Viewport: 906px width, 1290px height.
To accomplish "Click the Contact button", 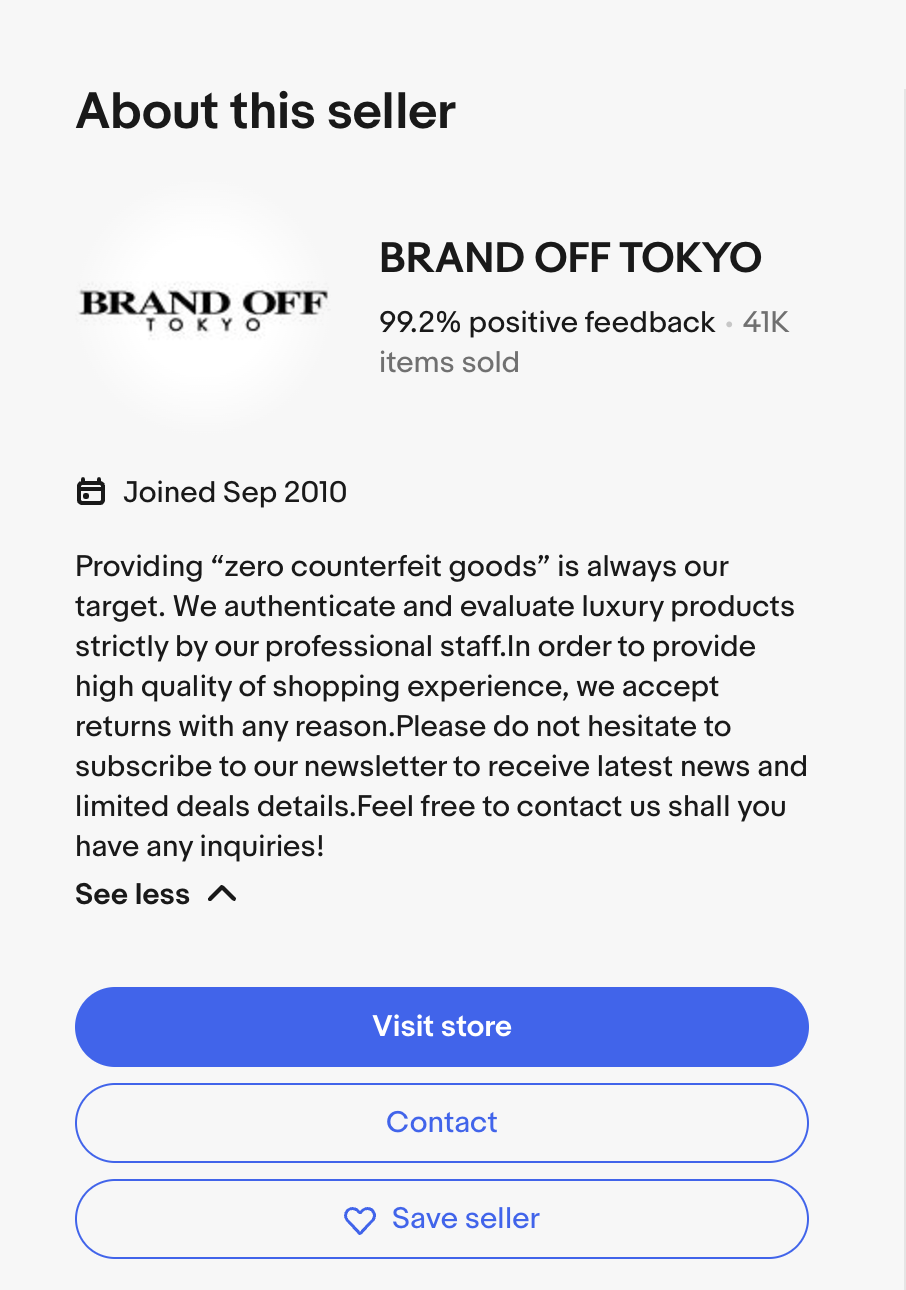I will (441, 1122).
